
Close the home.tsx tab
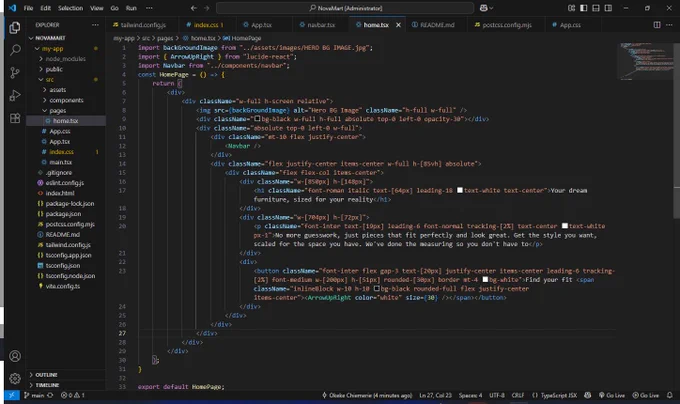pos(398,25)
